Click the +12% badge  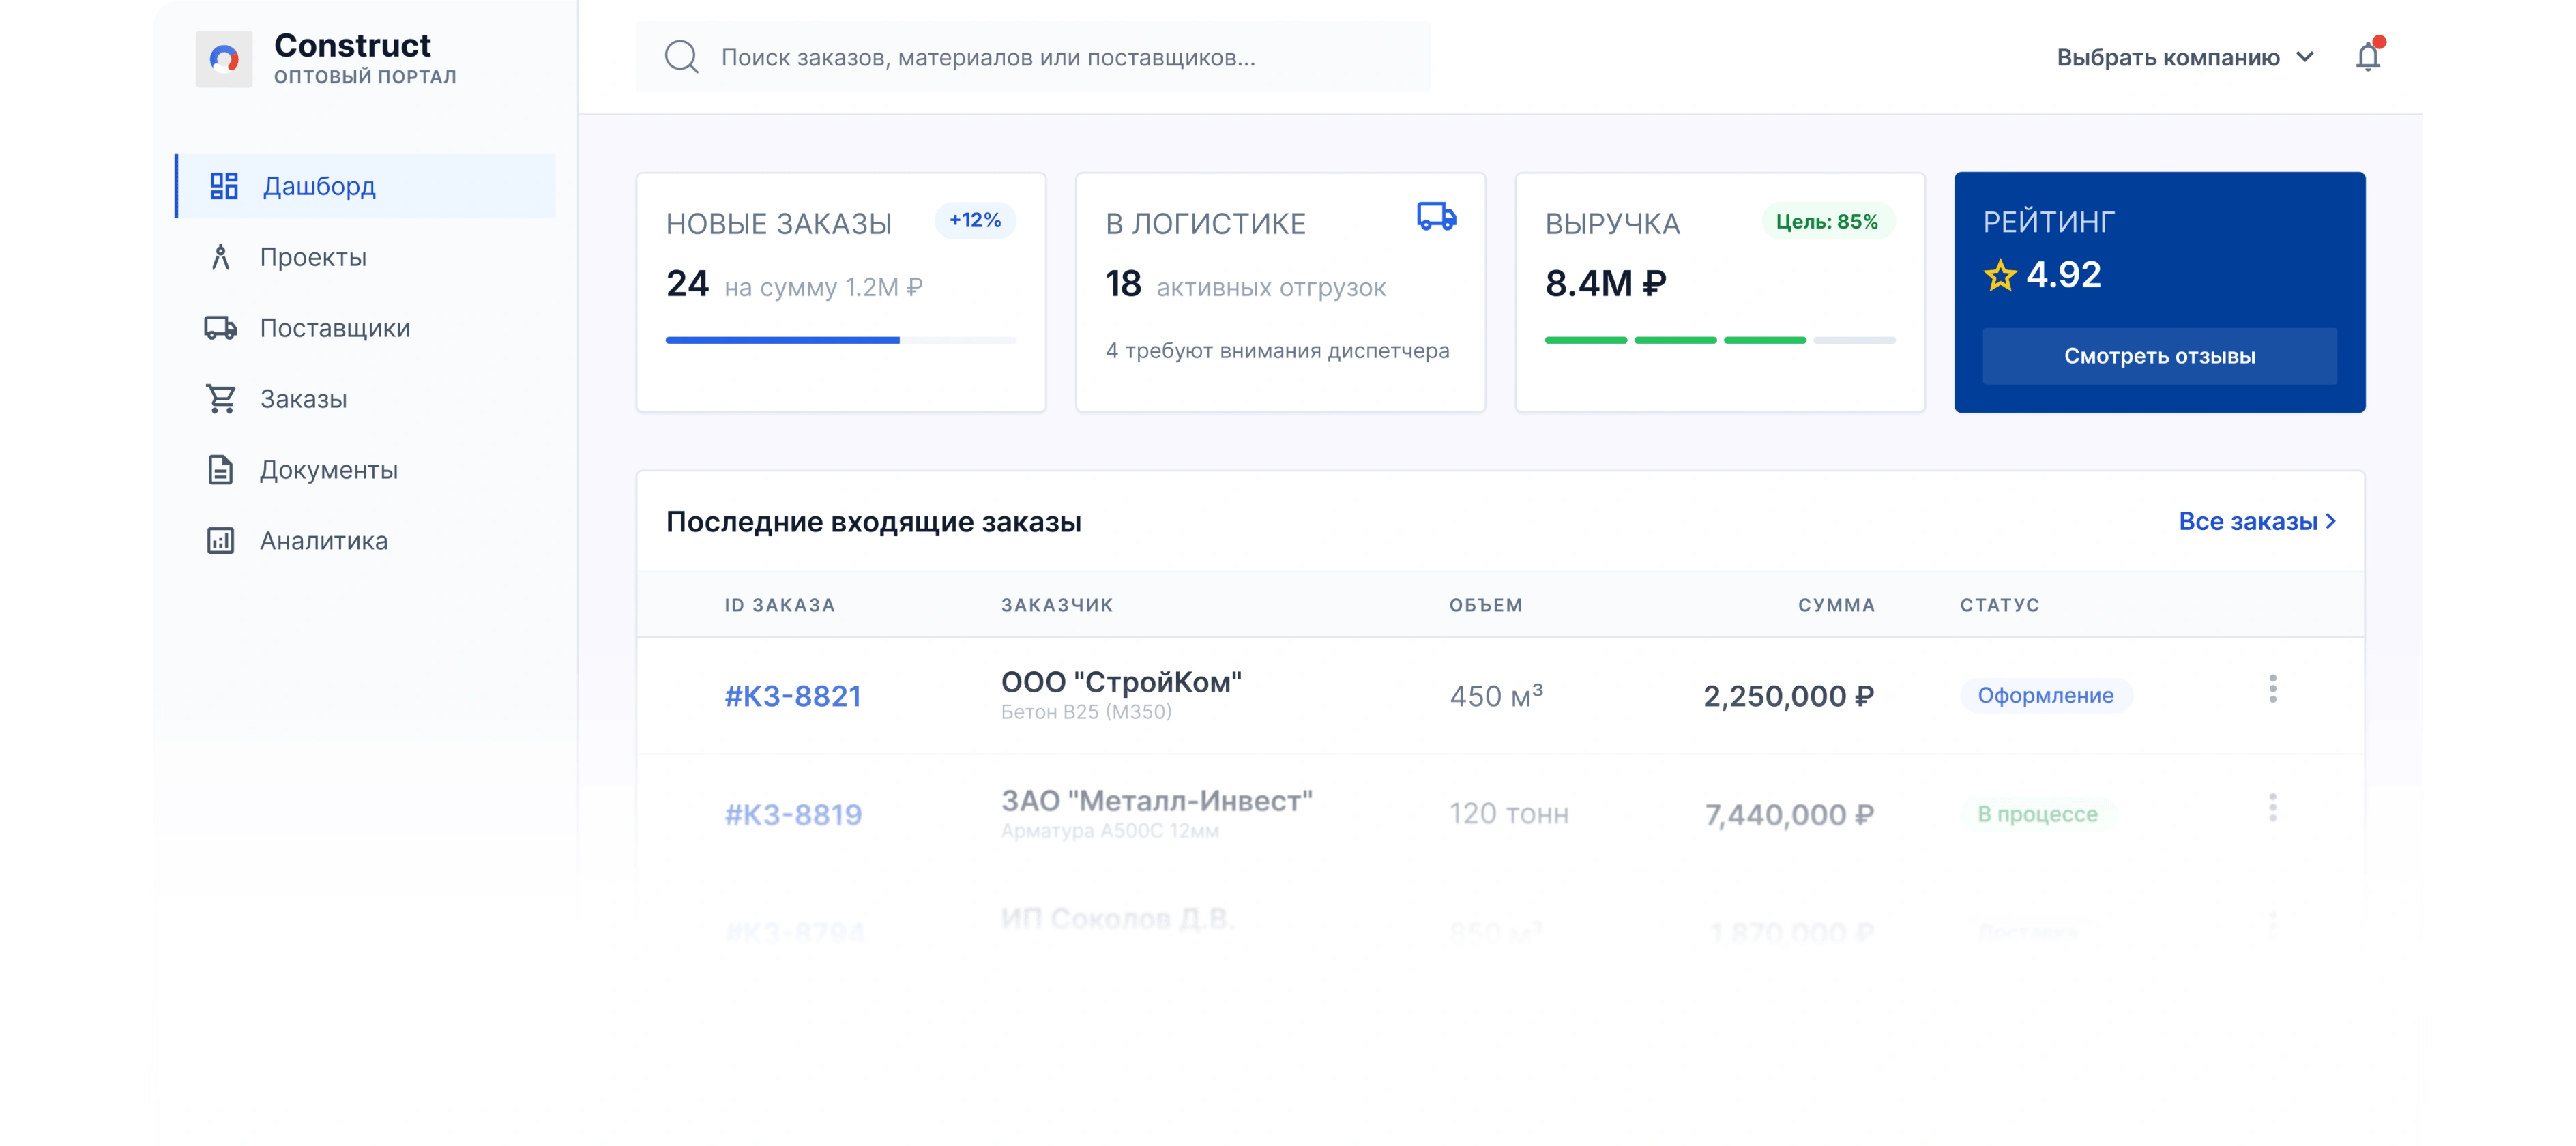pos(974,220)
